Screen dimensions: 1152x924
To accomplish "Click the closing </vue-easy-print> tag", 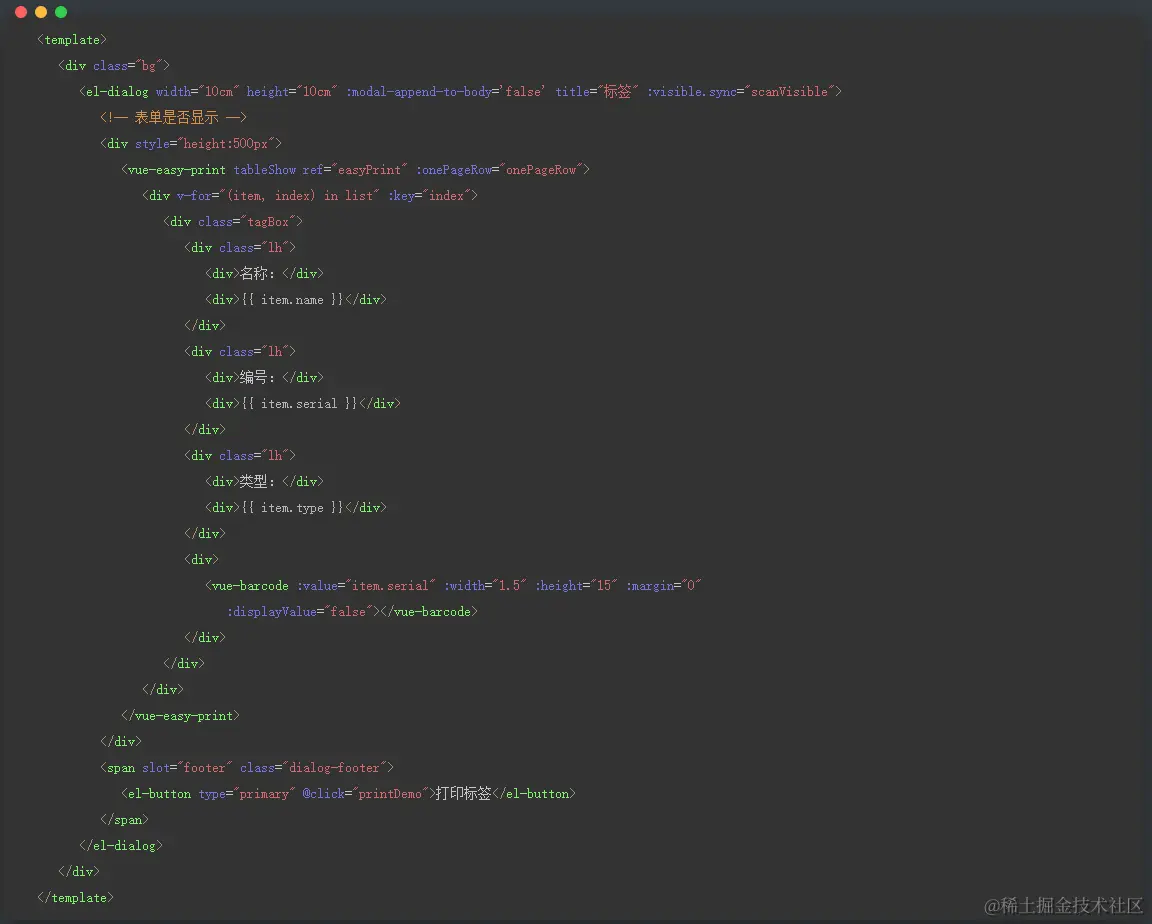I will coord(180,715).
